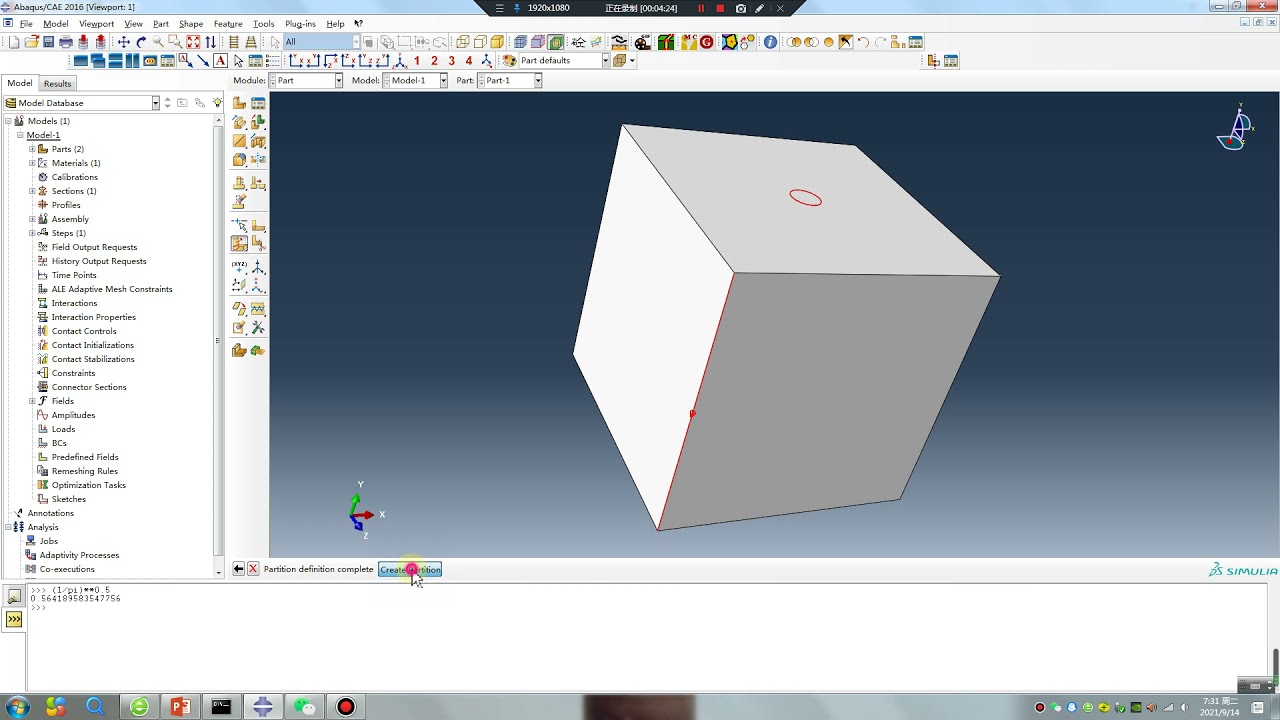The height and width of the screenshot is (720, 1280).
Task: Select Field Output Requests item
Action: [94, 247]
